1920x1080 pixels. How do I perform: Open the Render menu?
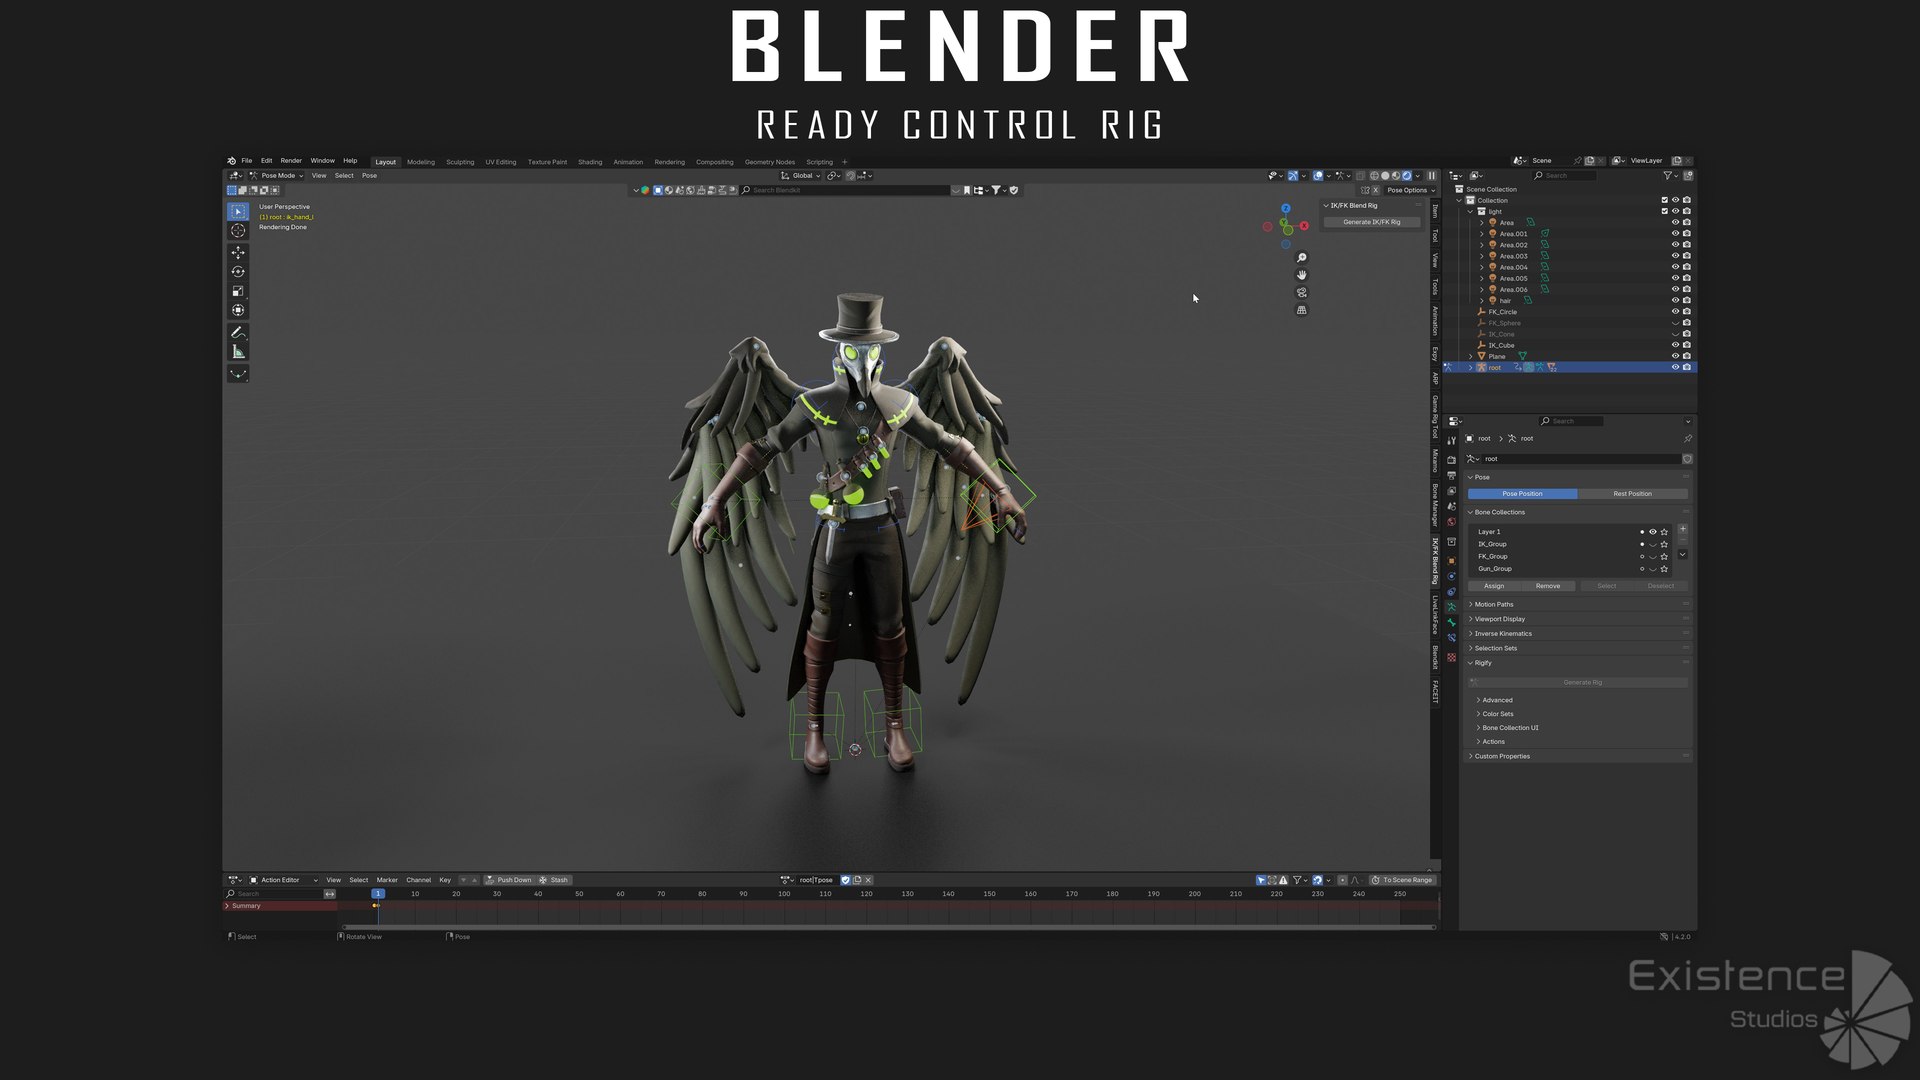pyautogui.click(x=291, y=161)
